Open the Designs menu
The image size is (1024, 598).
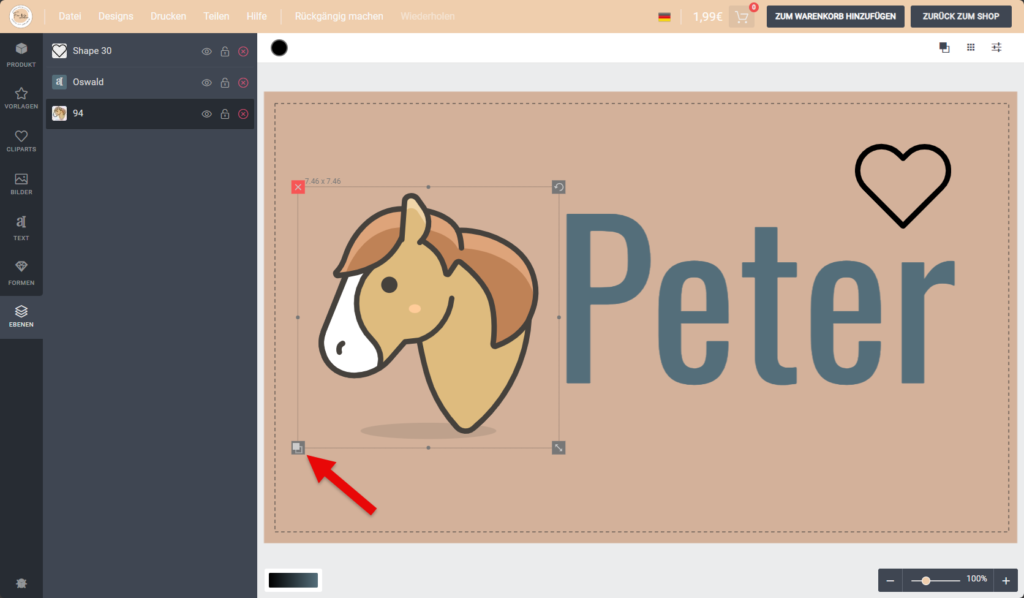coord(115,17)
